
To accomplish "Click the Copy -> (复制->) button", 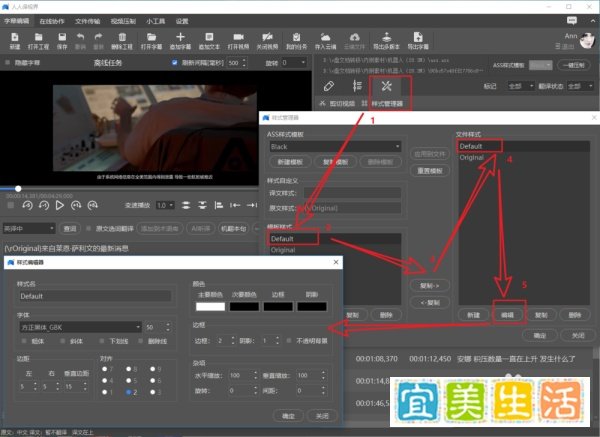I will pos(430,285).
